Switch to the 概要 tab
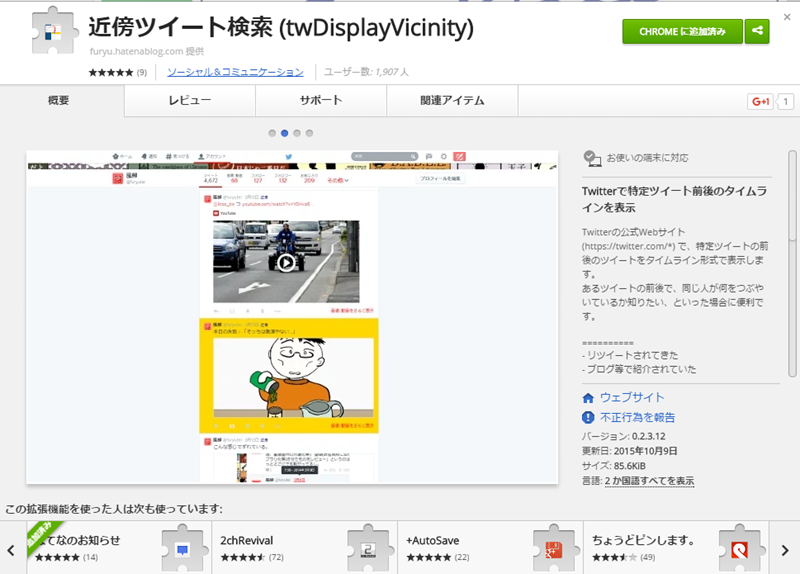Image resolution: width=800 pixels, height=574 pixels. [59, 101]
